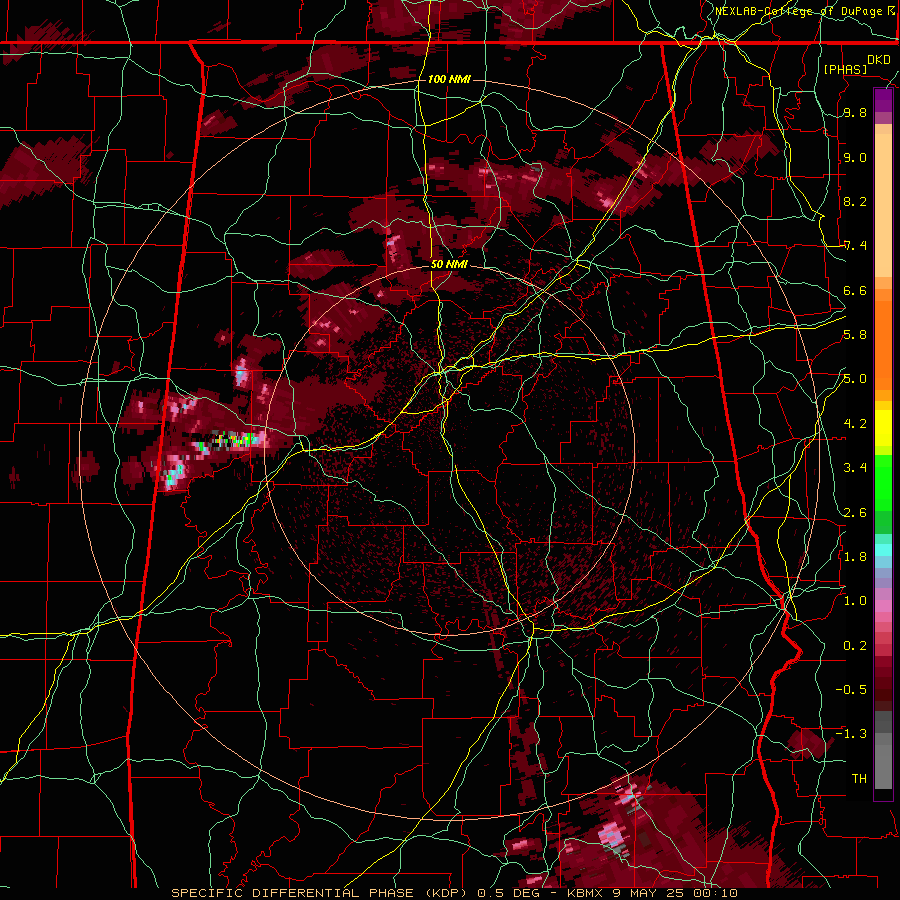Click the 6.6 scale value
Viewport: 900px width, 900px height.
(x=855, y=290)
